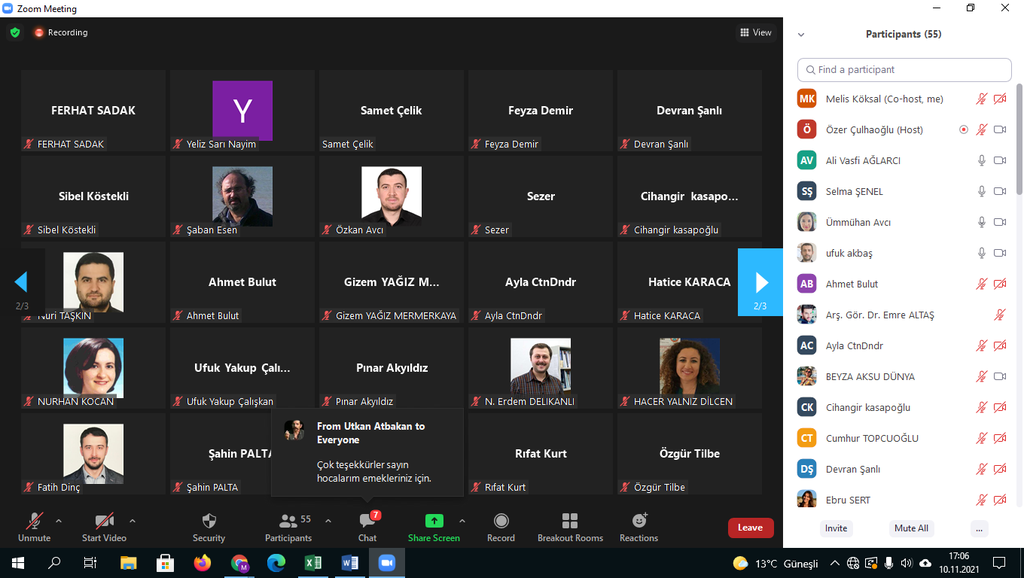Click the Unmute microphone icon
The image size is (1024, 578).
pos(34,521)
